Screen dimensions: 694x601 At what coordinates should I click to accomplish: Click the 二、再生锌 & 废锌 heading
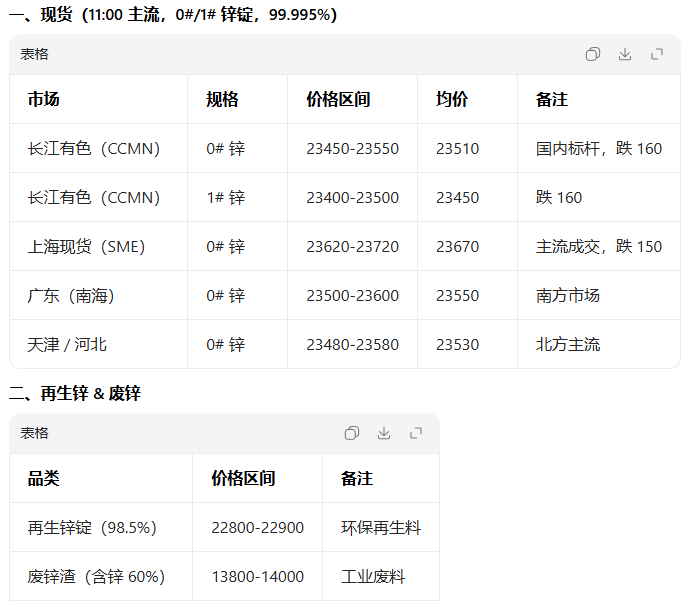[x=75, y=393]
